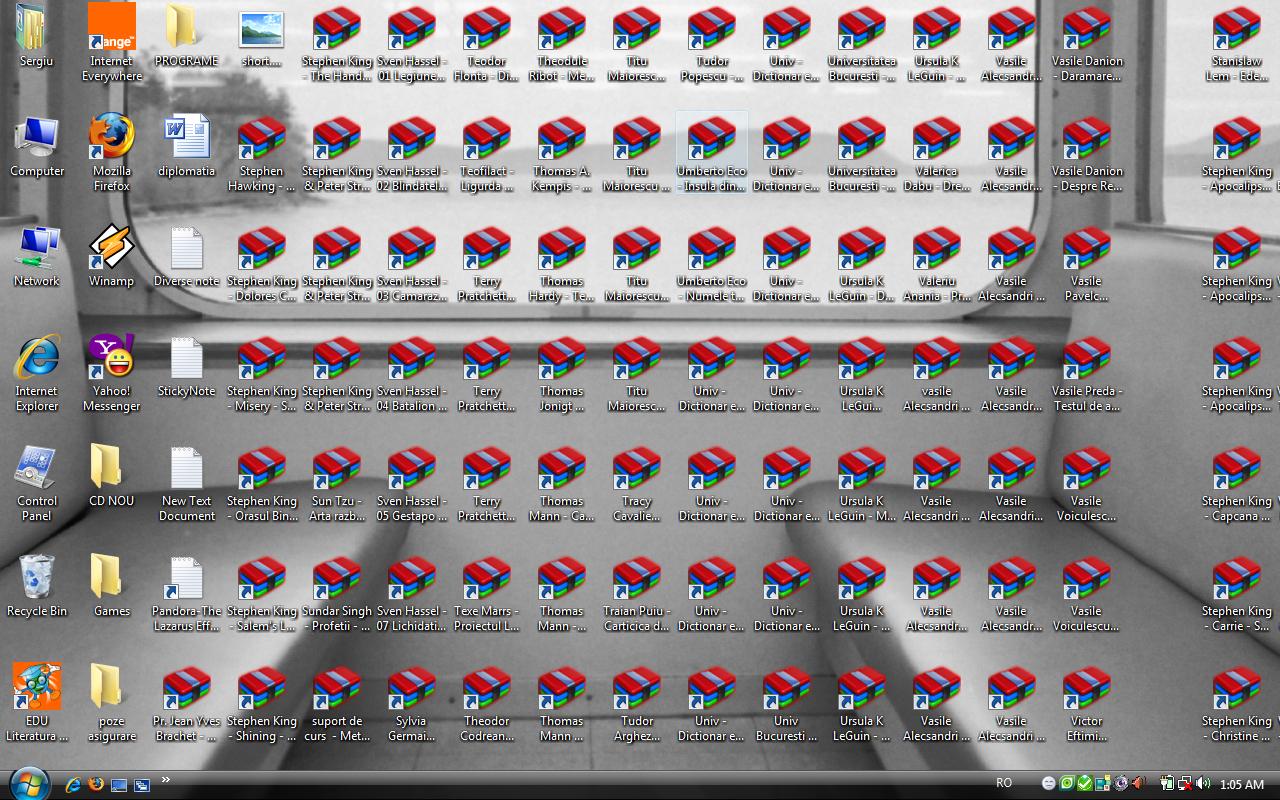Select the diplomatia Word document
Viewport: 1280px width, 800px height.
tap(186, 139)
